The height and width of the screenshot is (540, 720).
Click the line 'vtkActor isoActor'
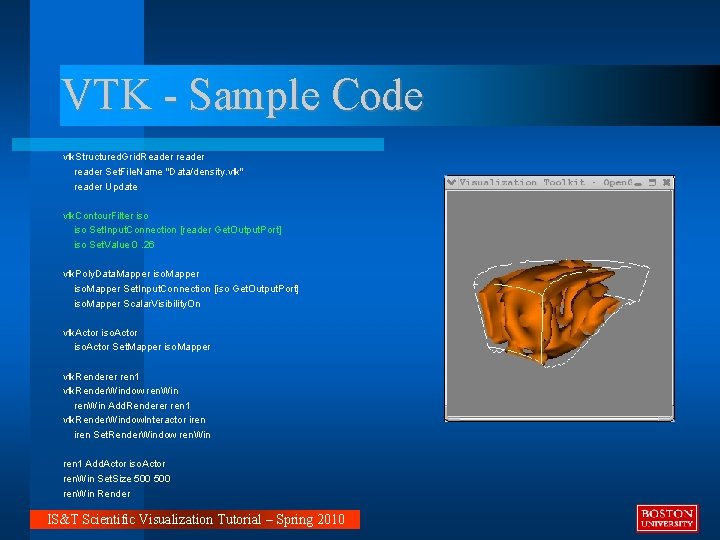click(100, 332)
